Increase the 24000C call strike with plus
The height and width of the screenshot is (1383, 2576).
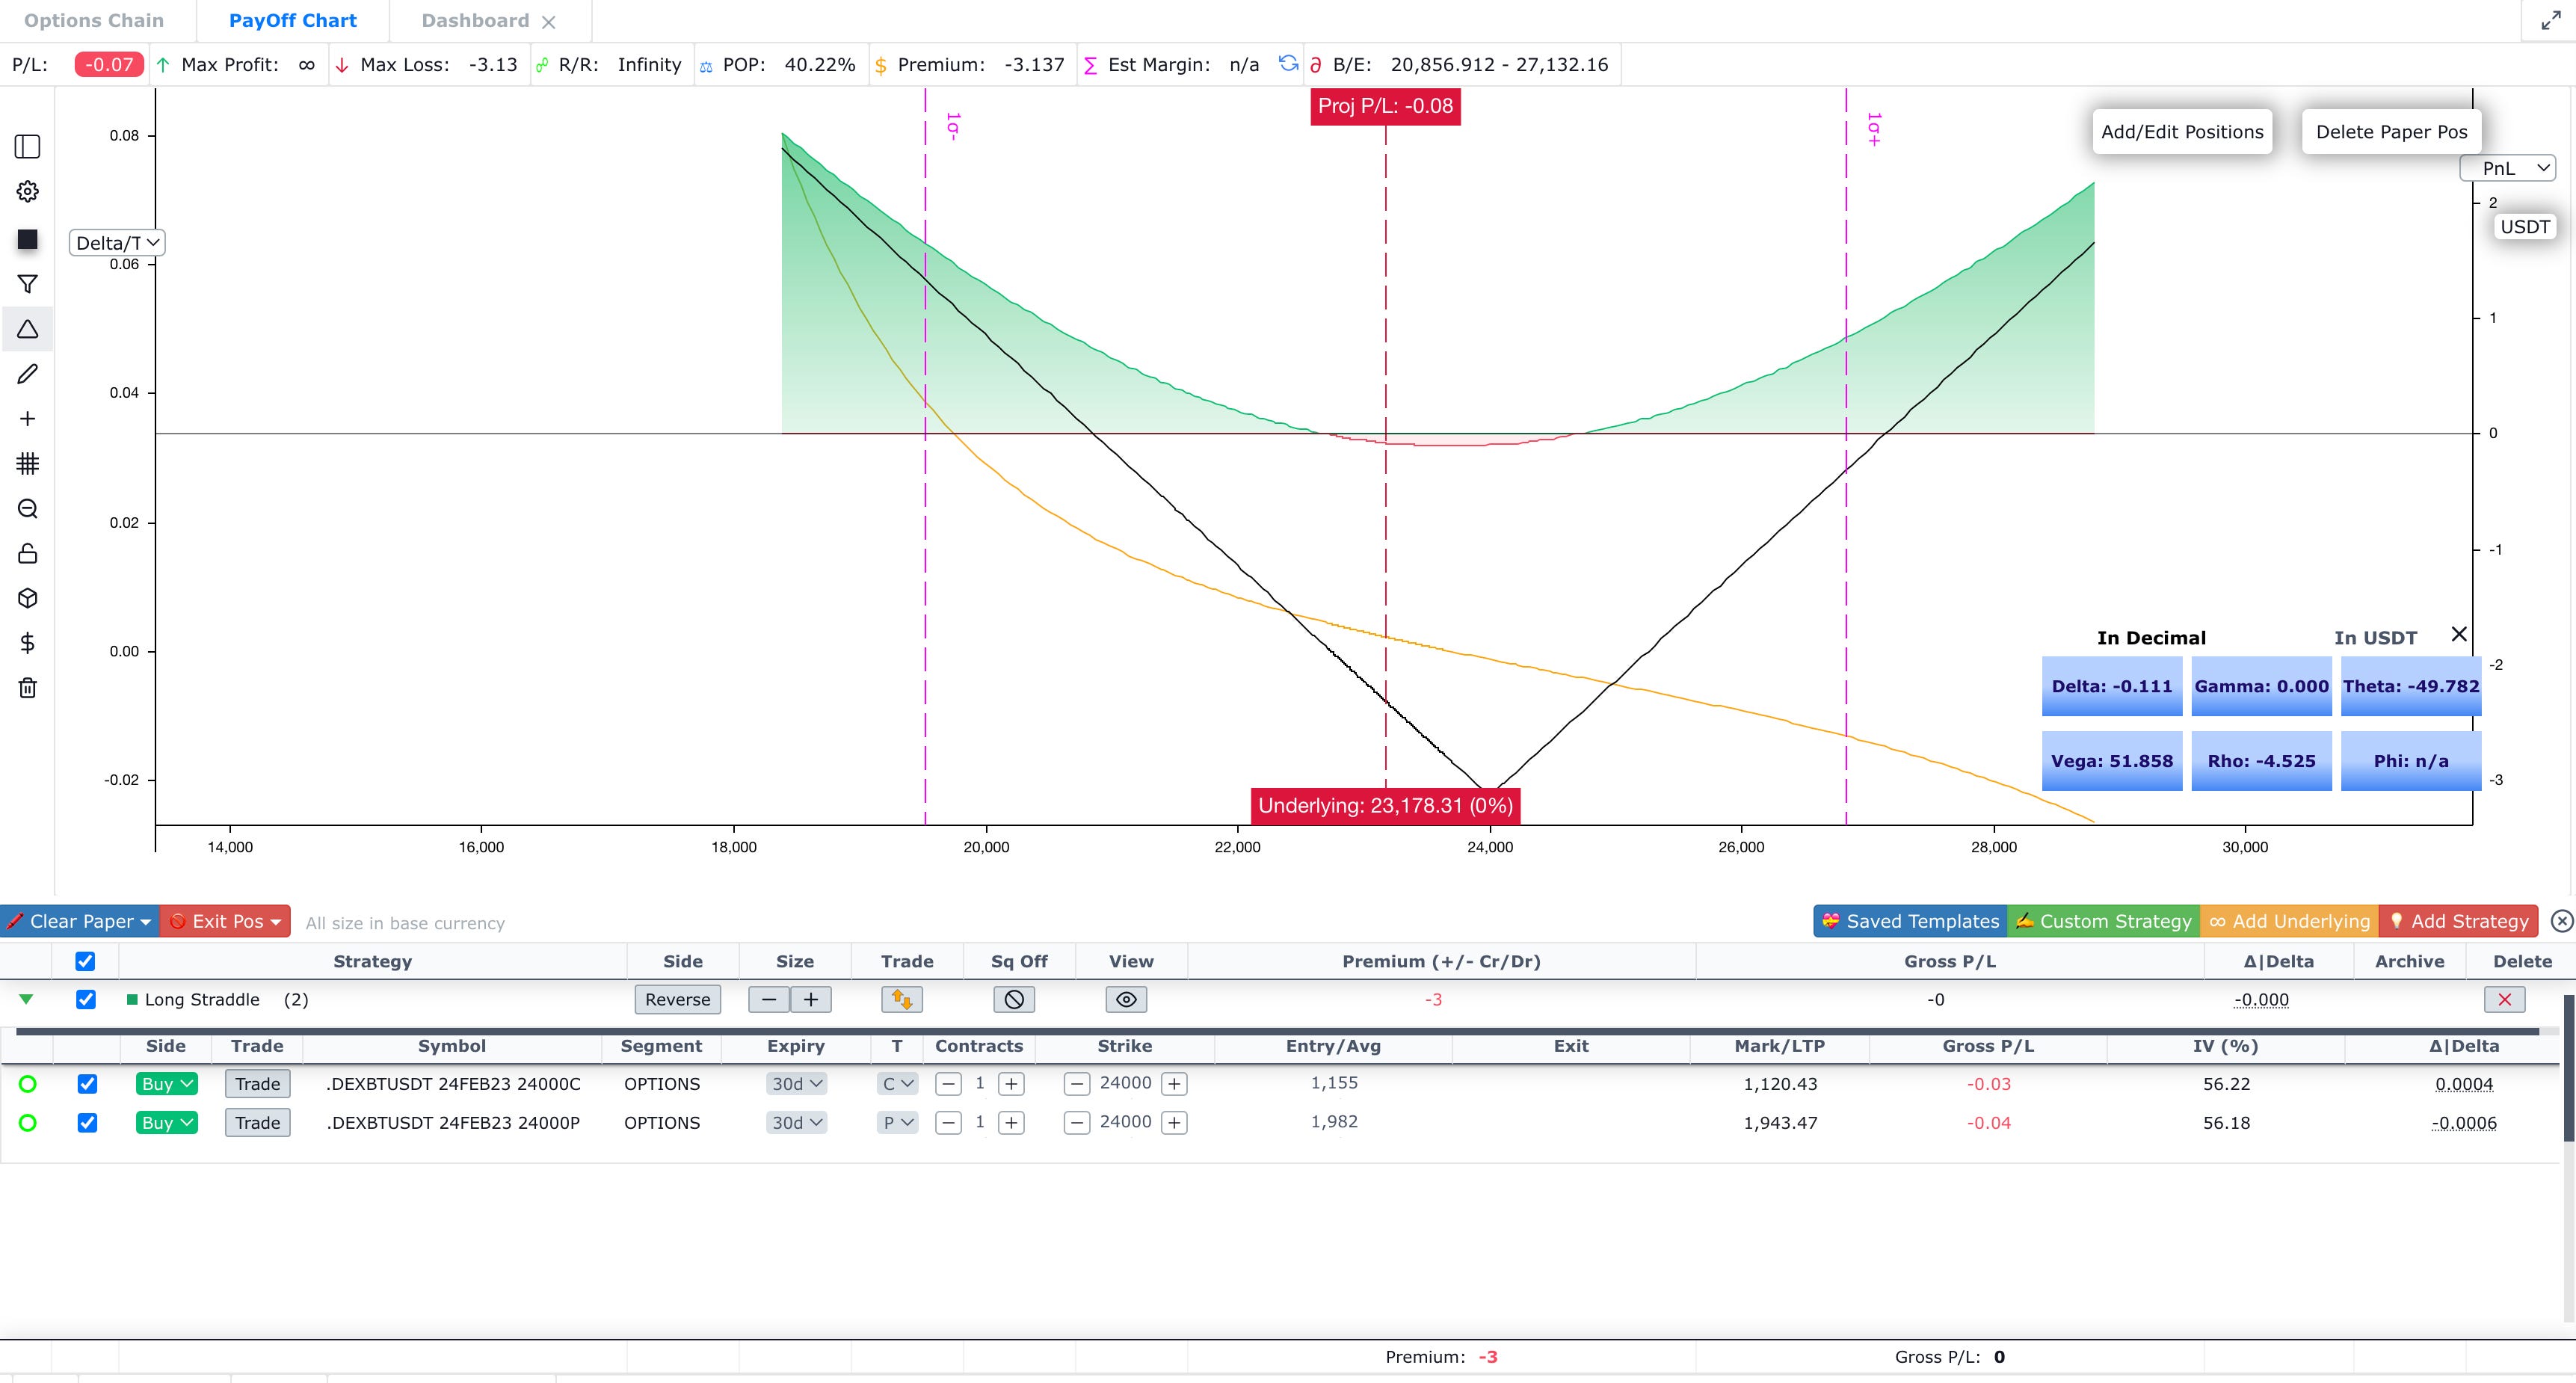point(1174,1083)
